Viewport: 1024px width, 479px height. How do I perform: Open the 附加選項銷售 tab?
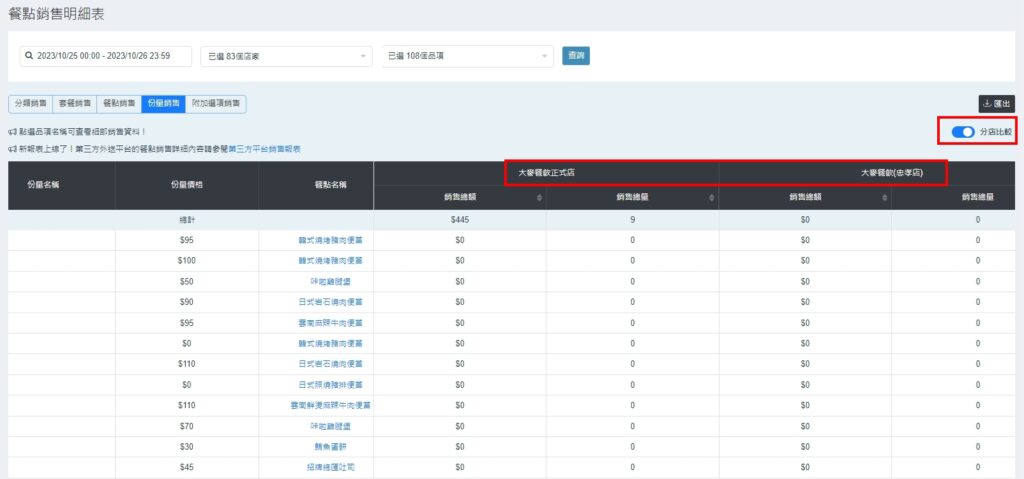[215, 103]
